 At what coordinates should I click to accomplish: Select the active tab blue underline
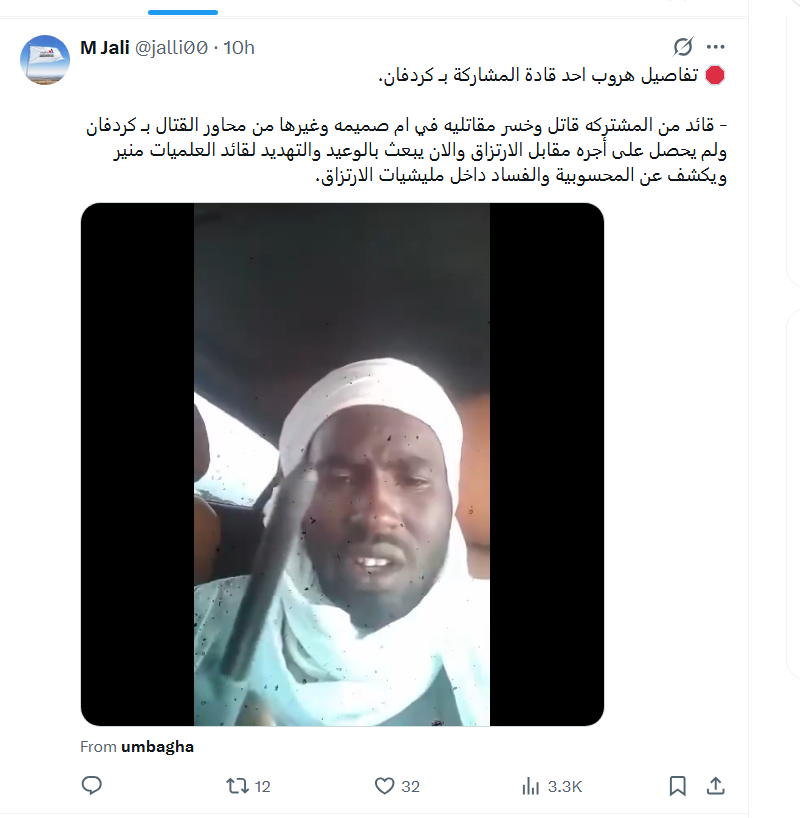click(183, 12)
